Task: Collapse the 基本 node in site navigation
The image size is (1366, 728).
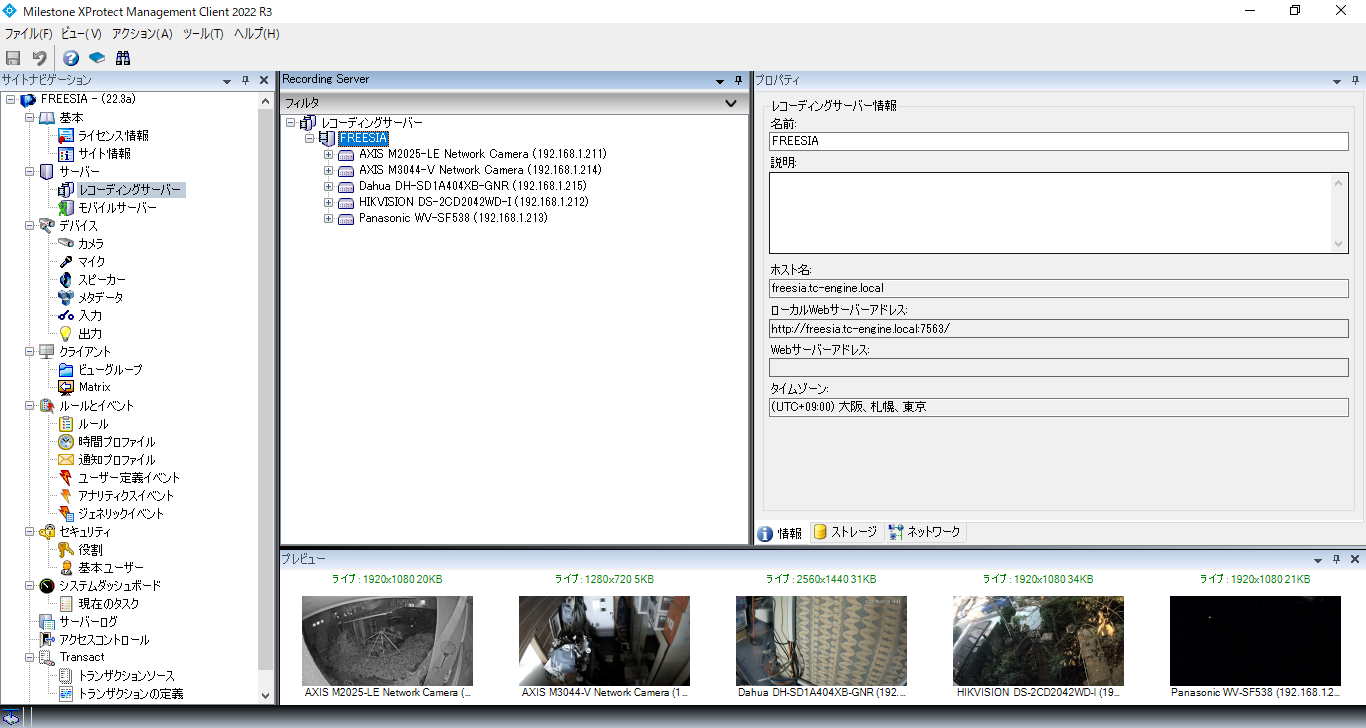Action: pyautogui.click(x=29, y=118)
